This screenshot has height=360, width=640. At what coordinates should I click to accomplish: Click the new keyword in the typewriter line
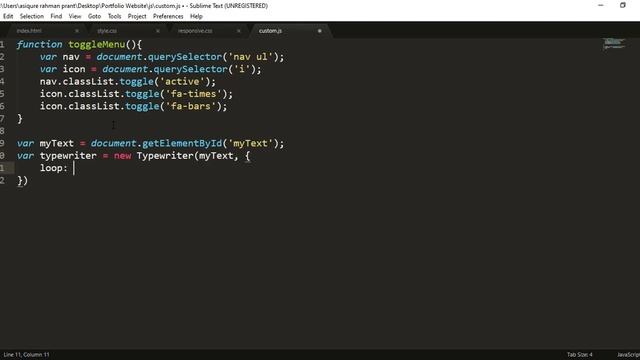[122, 156]
